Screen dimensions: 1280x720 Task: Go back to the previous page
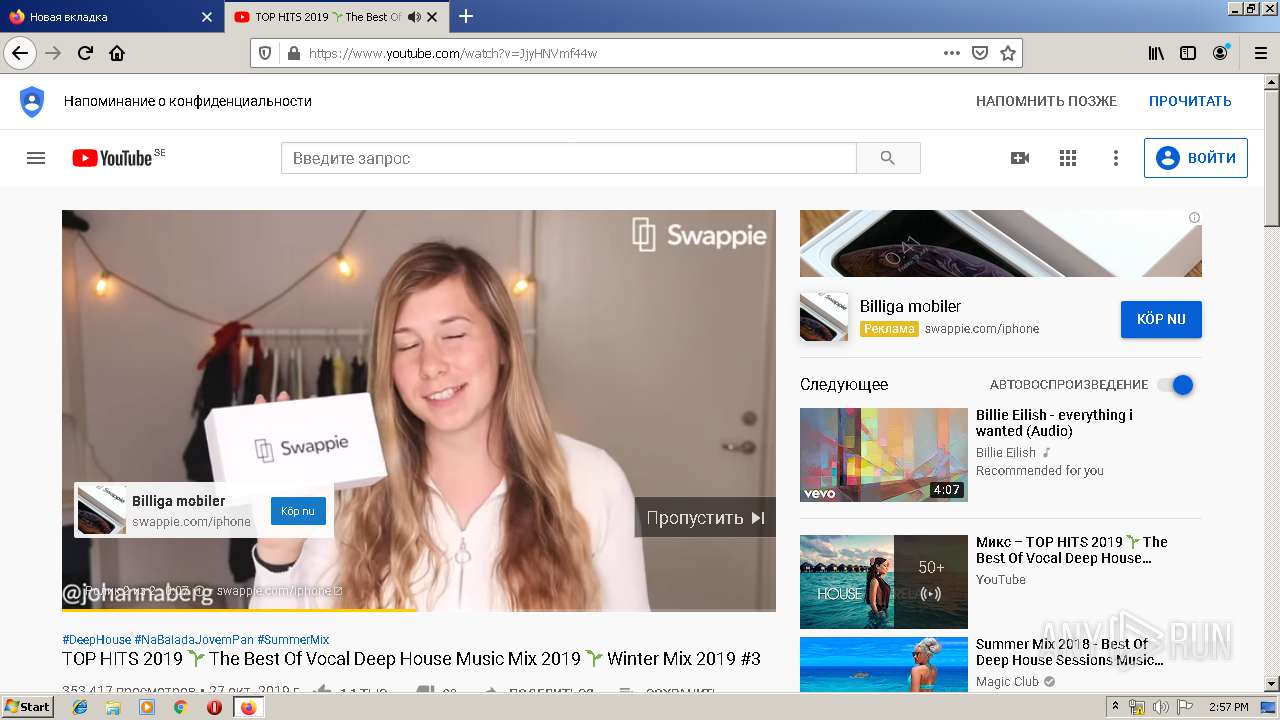click(20, 53)
